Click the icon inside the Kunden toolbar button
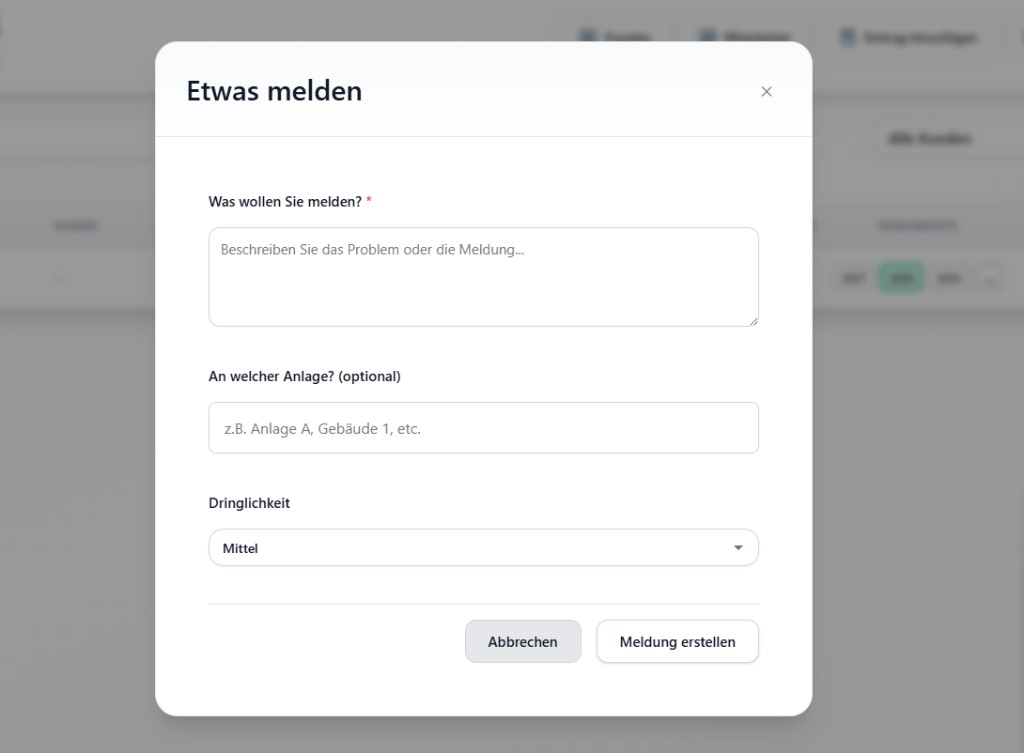The height and width of the screenshot is (753, 1024). (586, 36)
